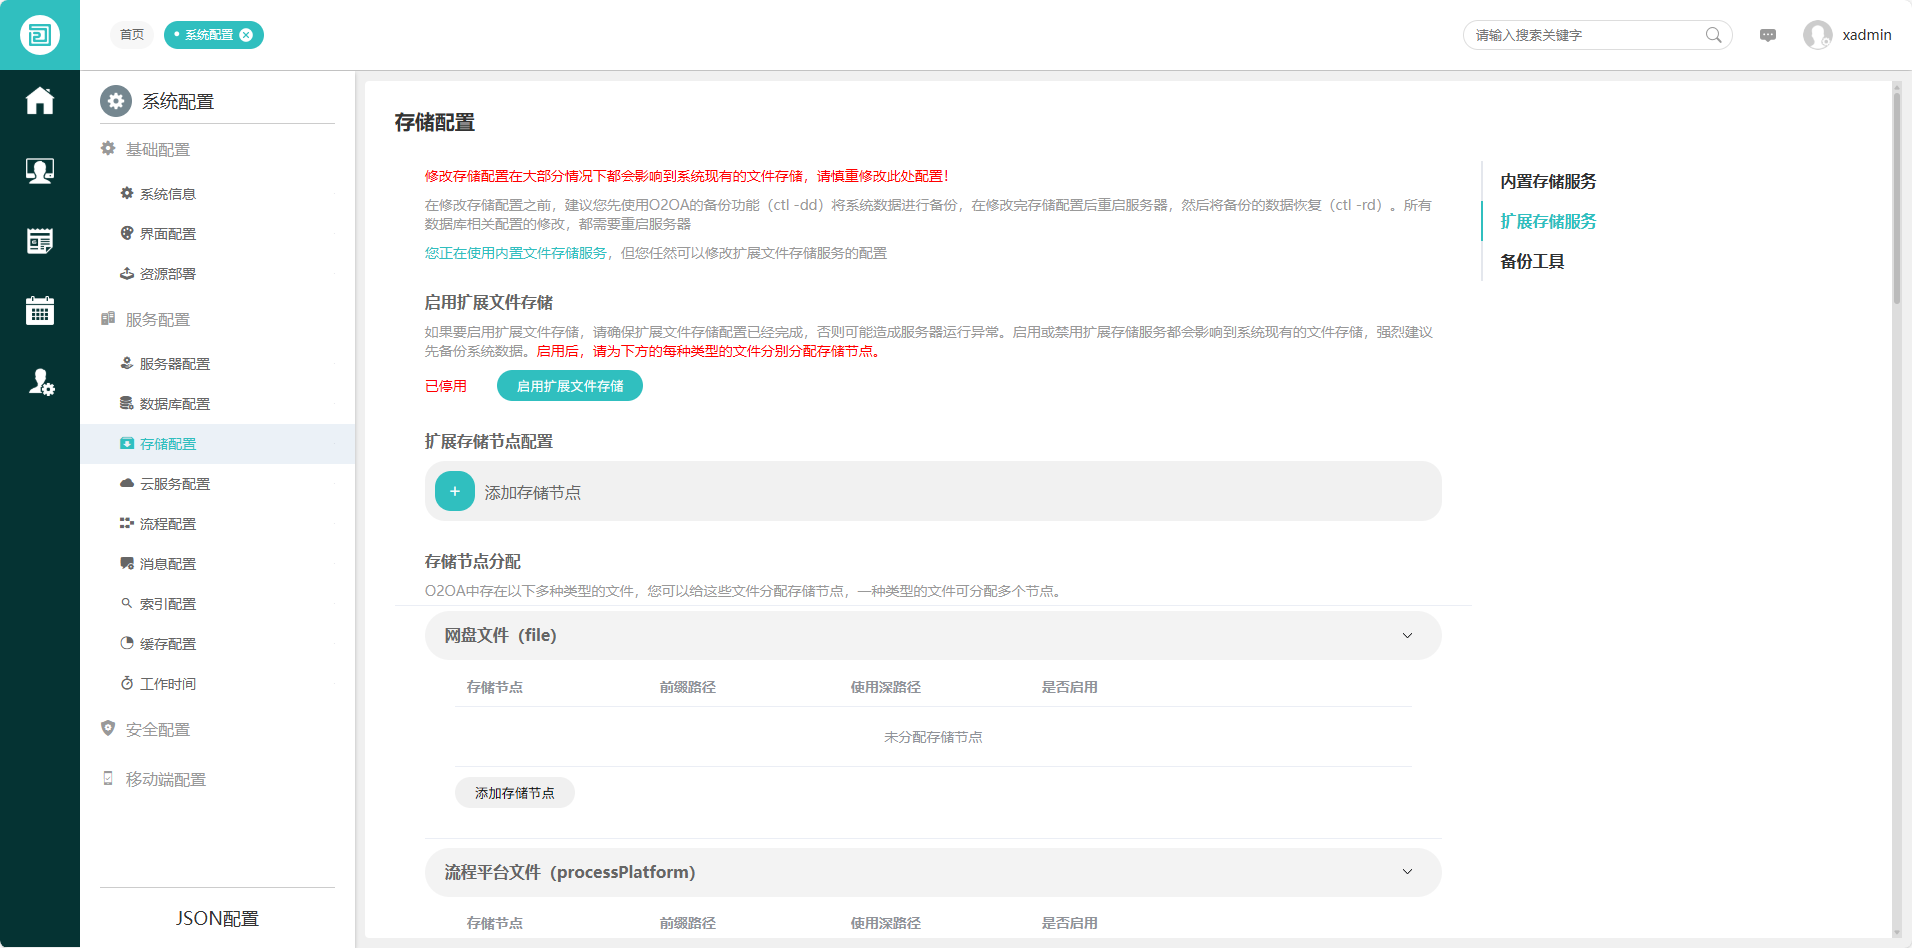The height and width of the screenshot is (948, 1912).
Task: Click the 索引配置 magnifier icon
Action: pyautogui.click(x=127, y=603)
